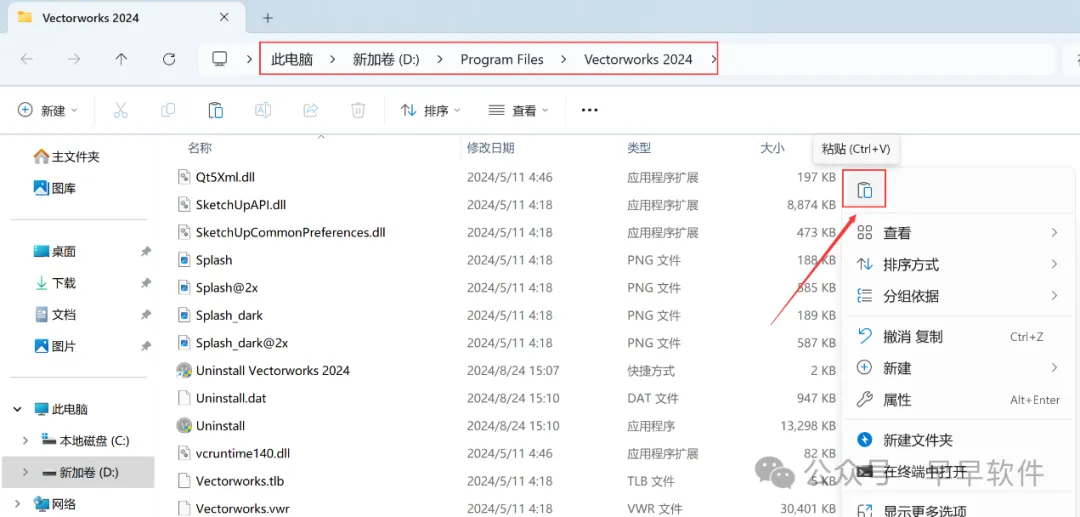Open 查看 submenu in context menu

957,233
